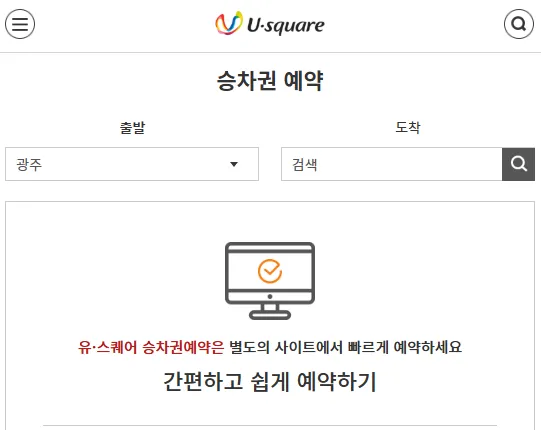The width and height of the screenshot is (541, 430).
Task: Open site search in header
Action: click(519, 24)
